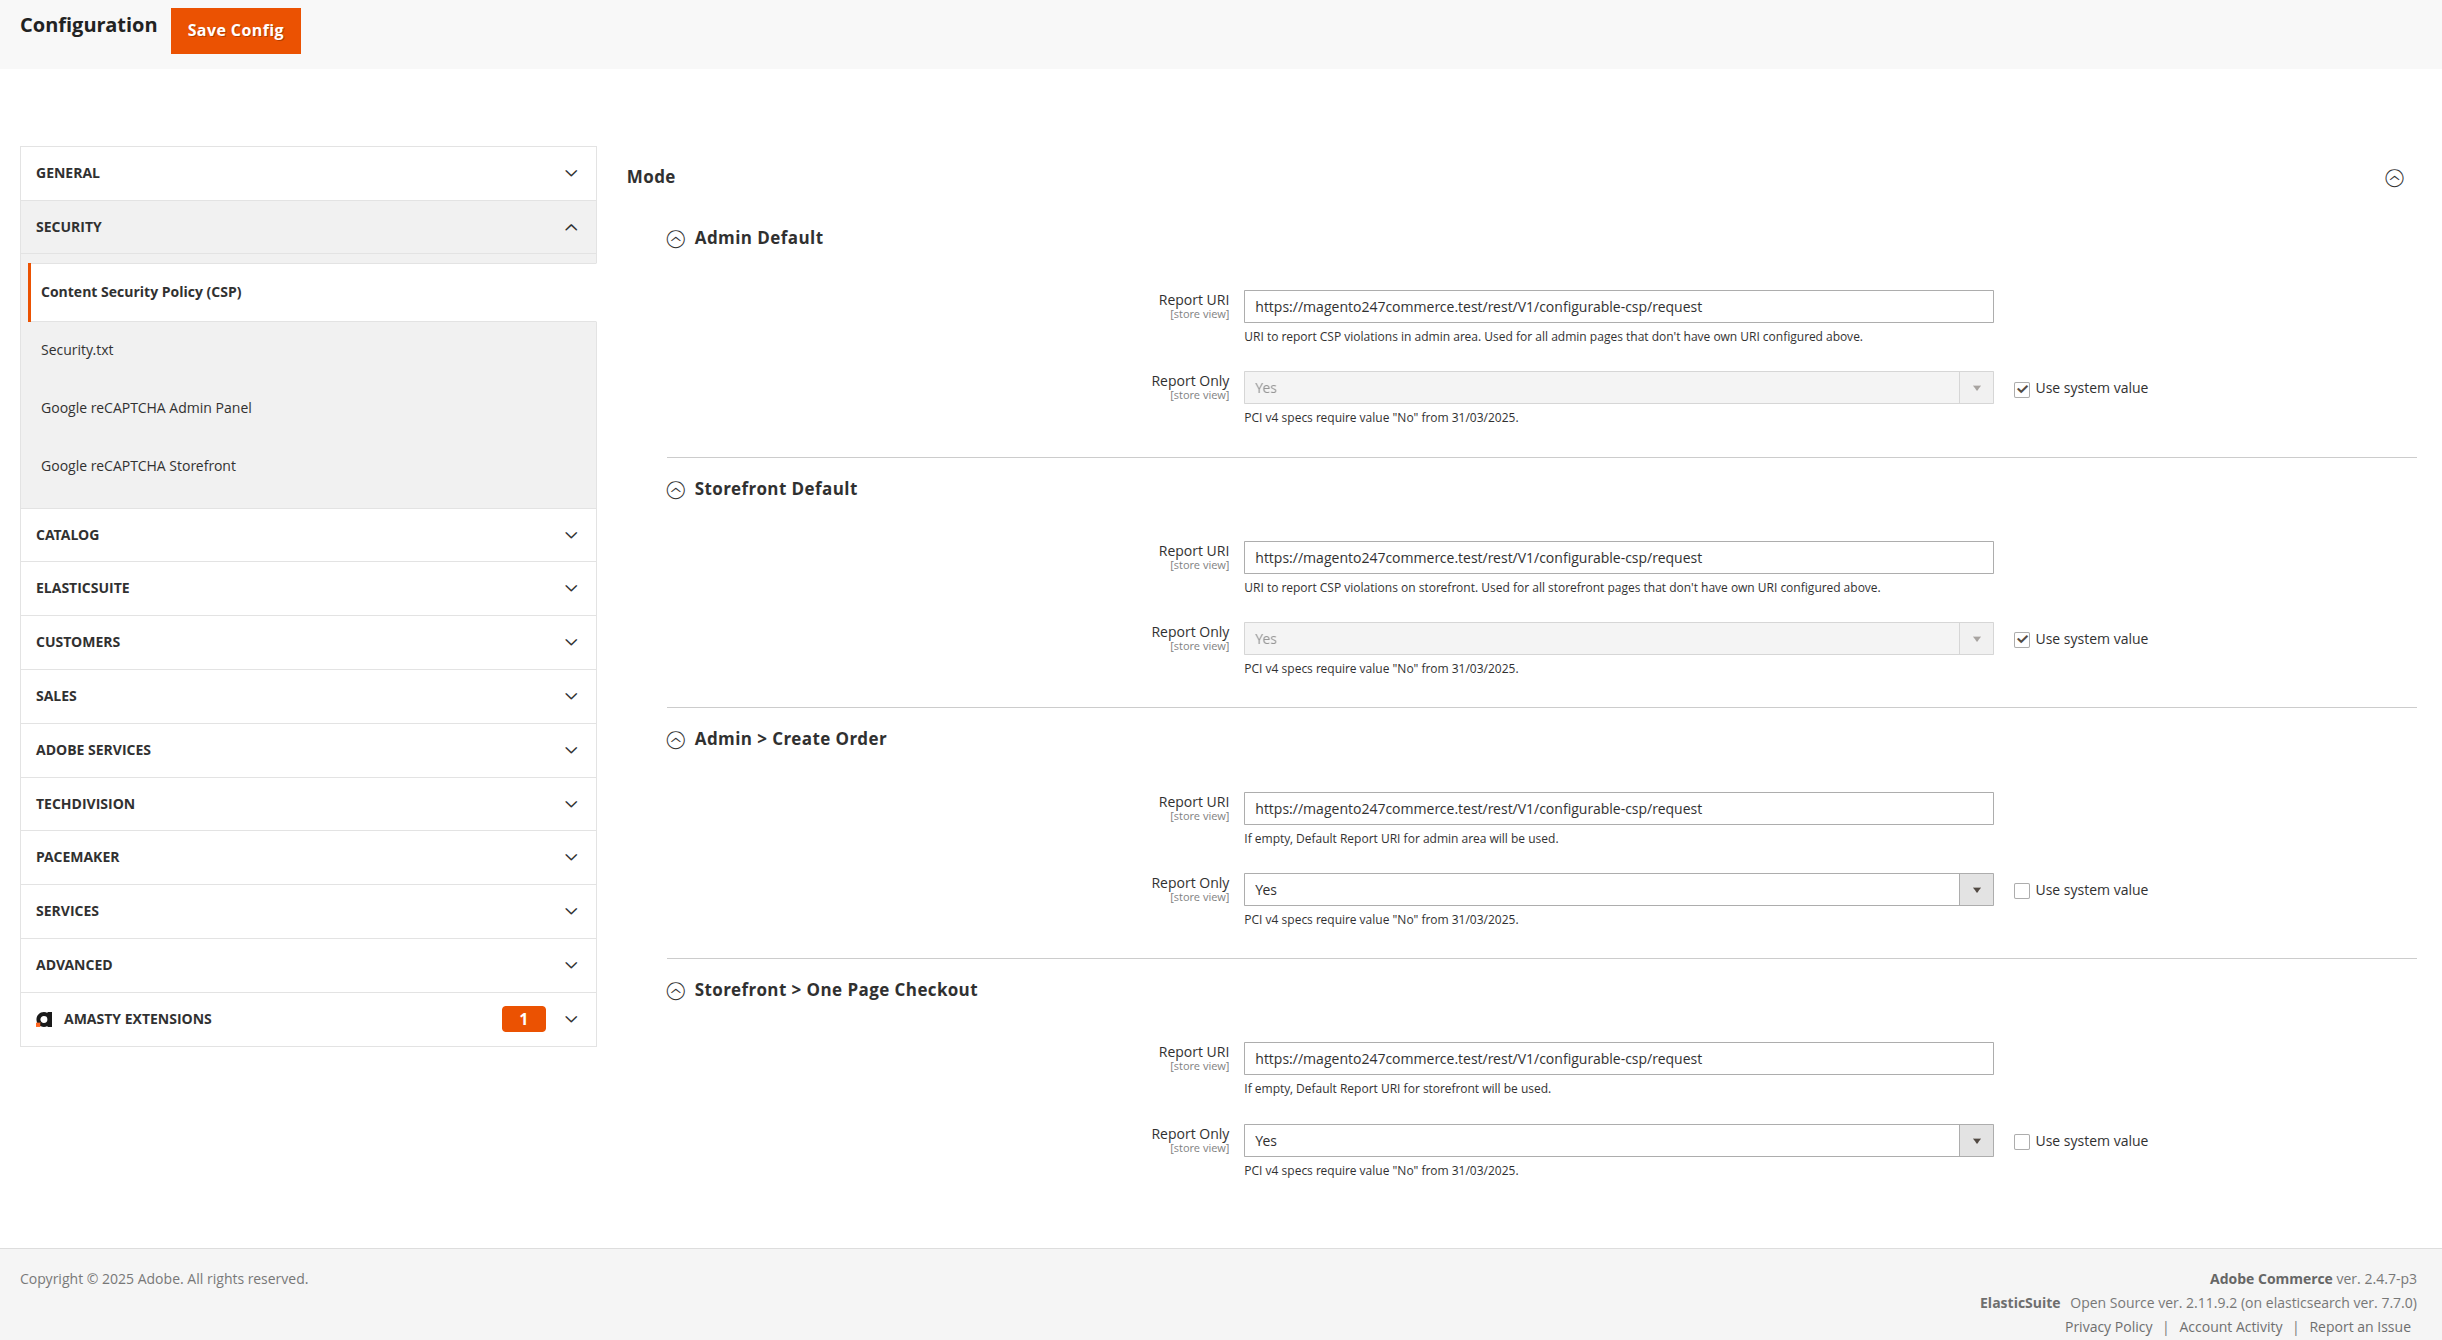Click the collapse icon for Admin Create Order section
Screen dimensions: 2442x1340
[x=676, y=739]
